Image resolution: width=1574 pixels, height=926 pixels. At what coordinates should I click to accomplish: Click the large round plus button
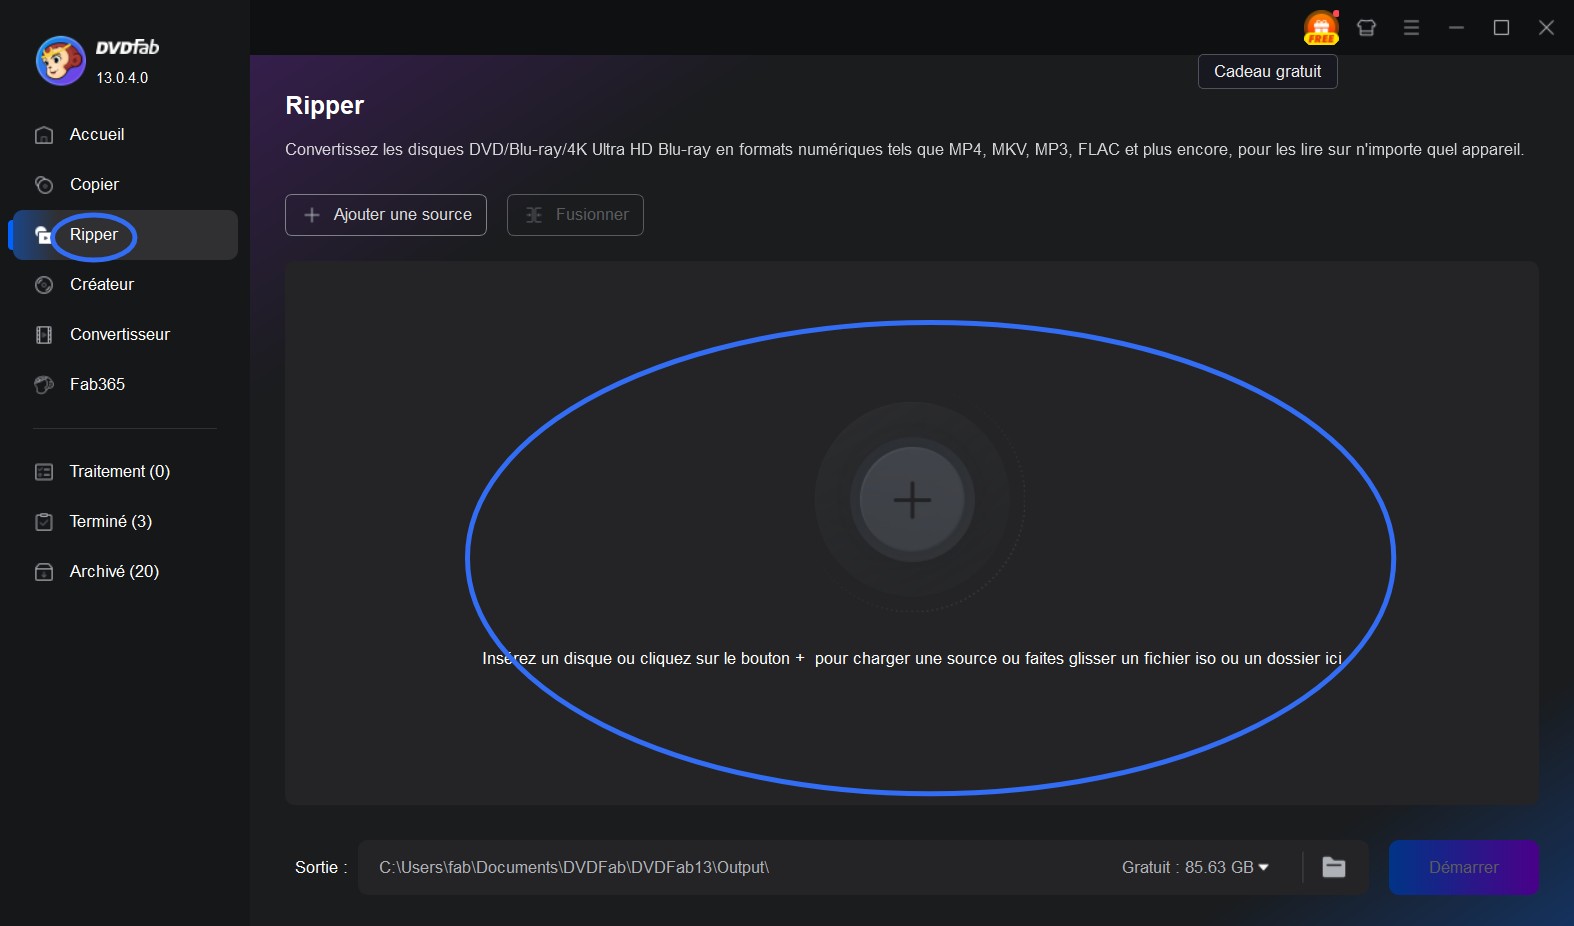coord(912,499)
